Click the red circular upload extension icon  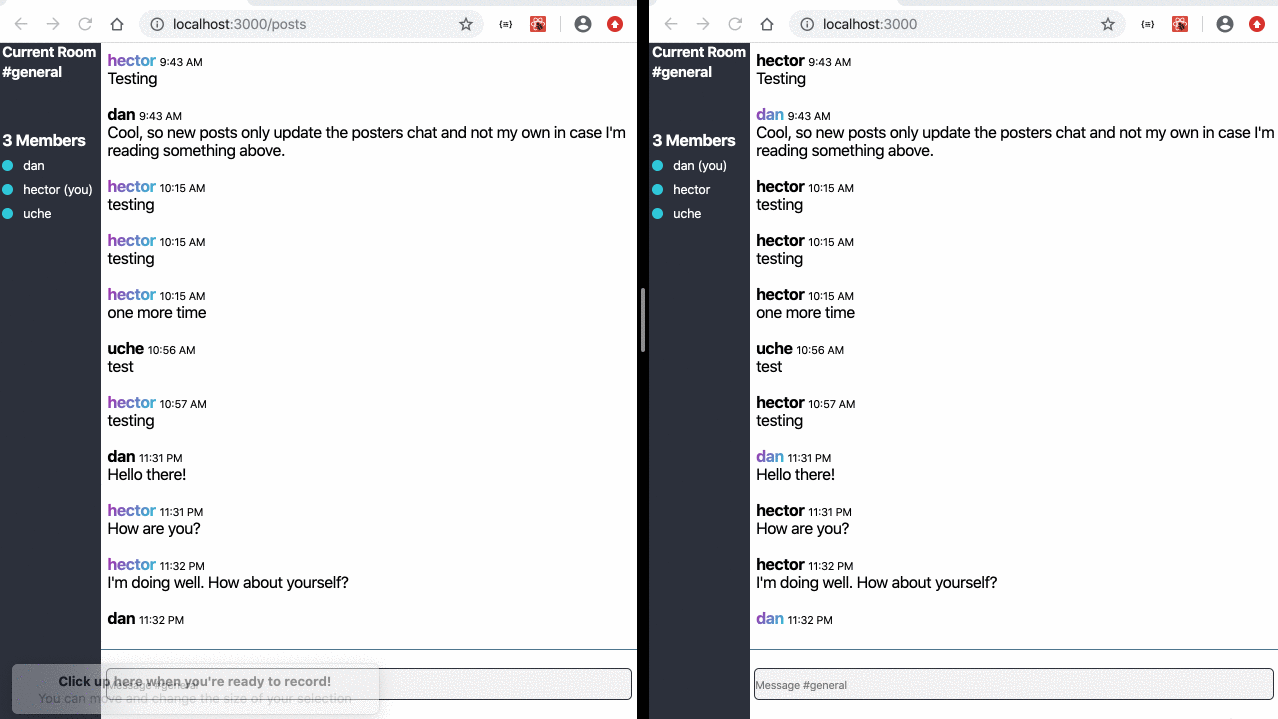[615, 24]
